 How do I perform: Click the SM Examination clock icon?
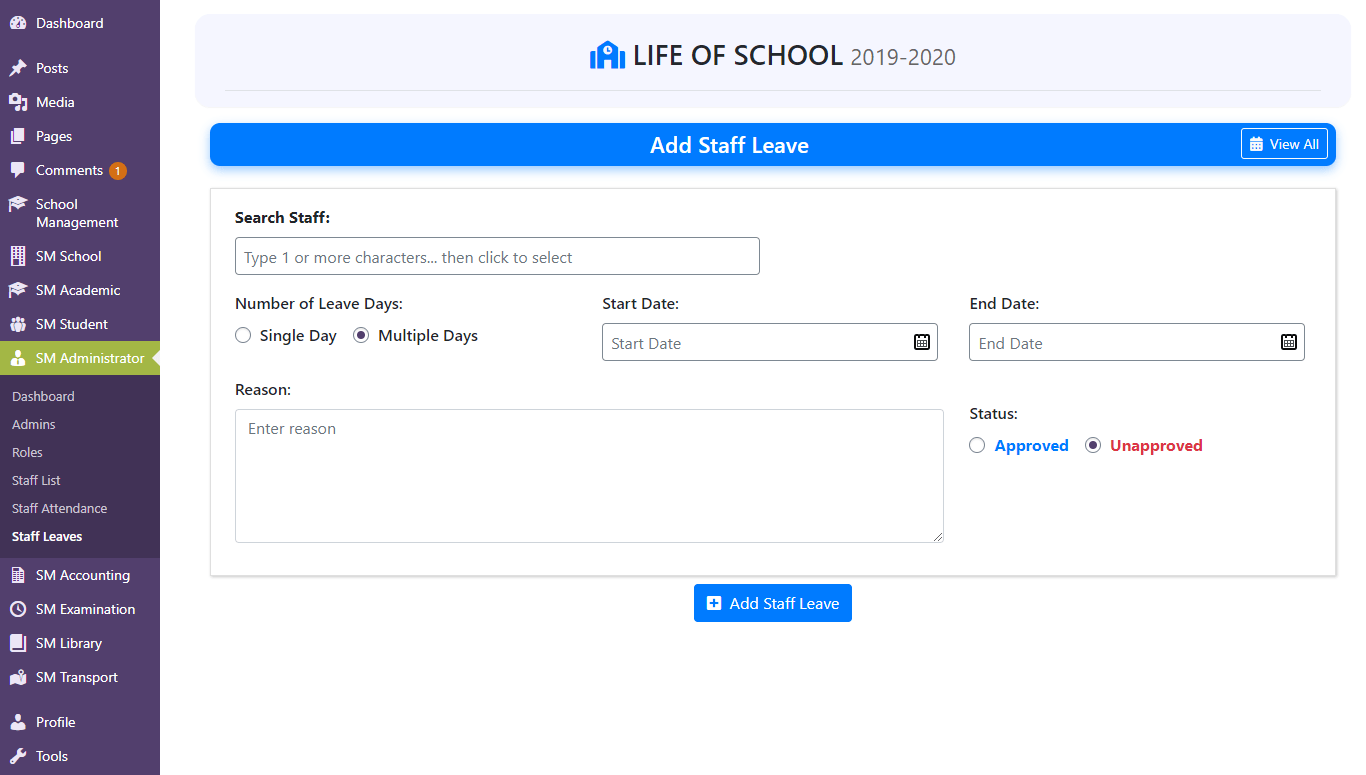coord(17,609)
